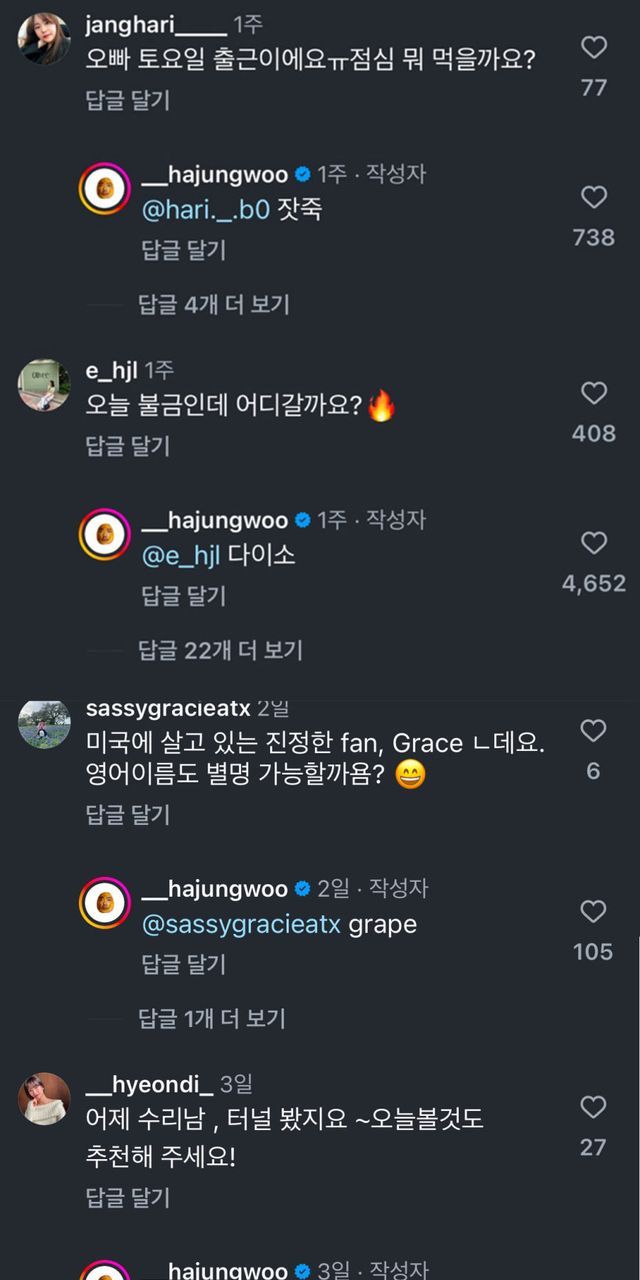The width and height of the screenshot is (640, 1280).
Task: Expand '답글 22개 더 보기' replies
Action: [x=219, y=650]
